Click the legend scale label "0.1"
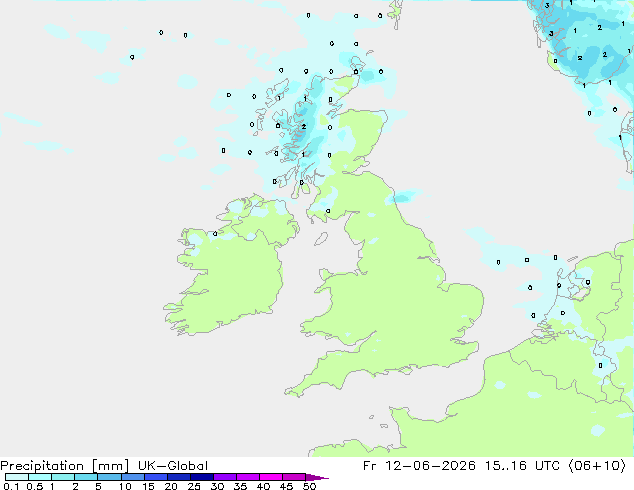Viewport: 634px width, 490px height. click(11, 486)
